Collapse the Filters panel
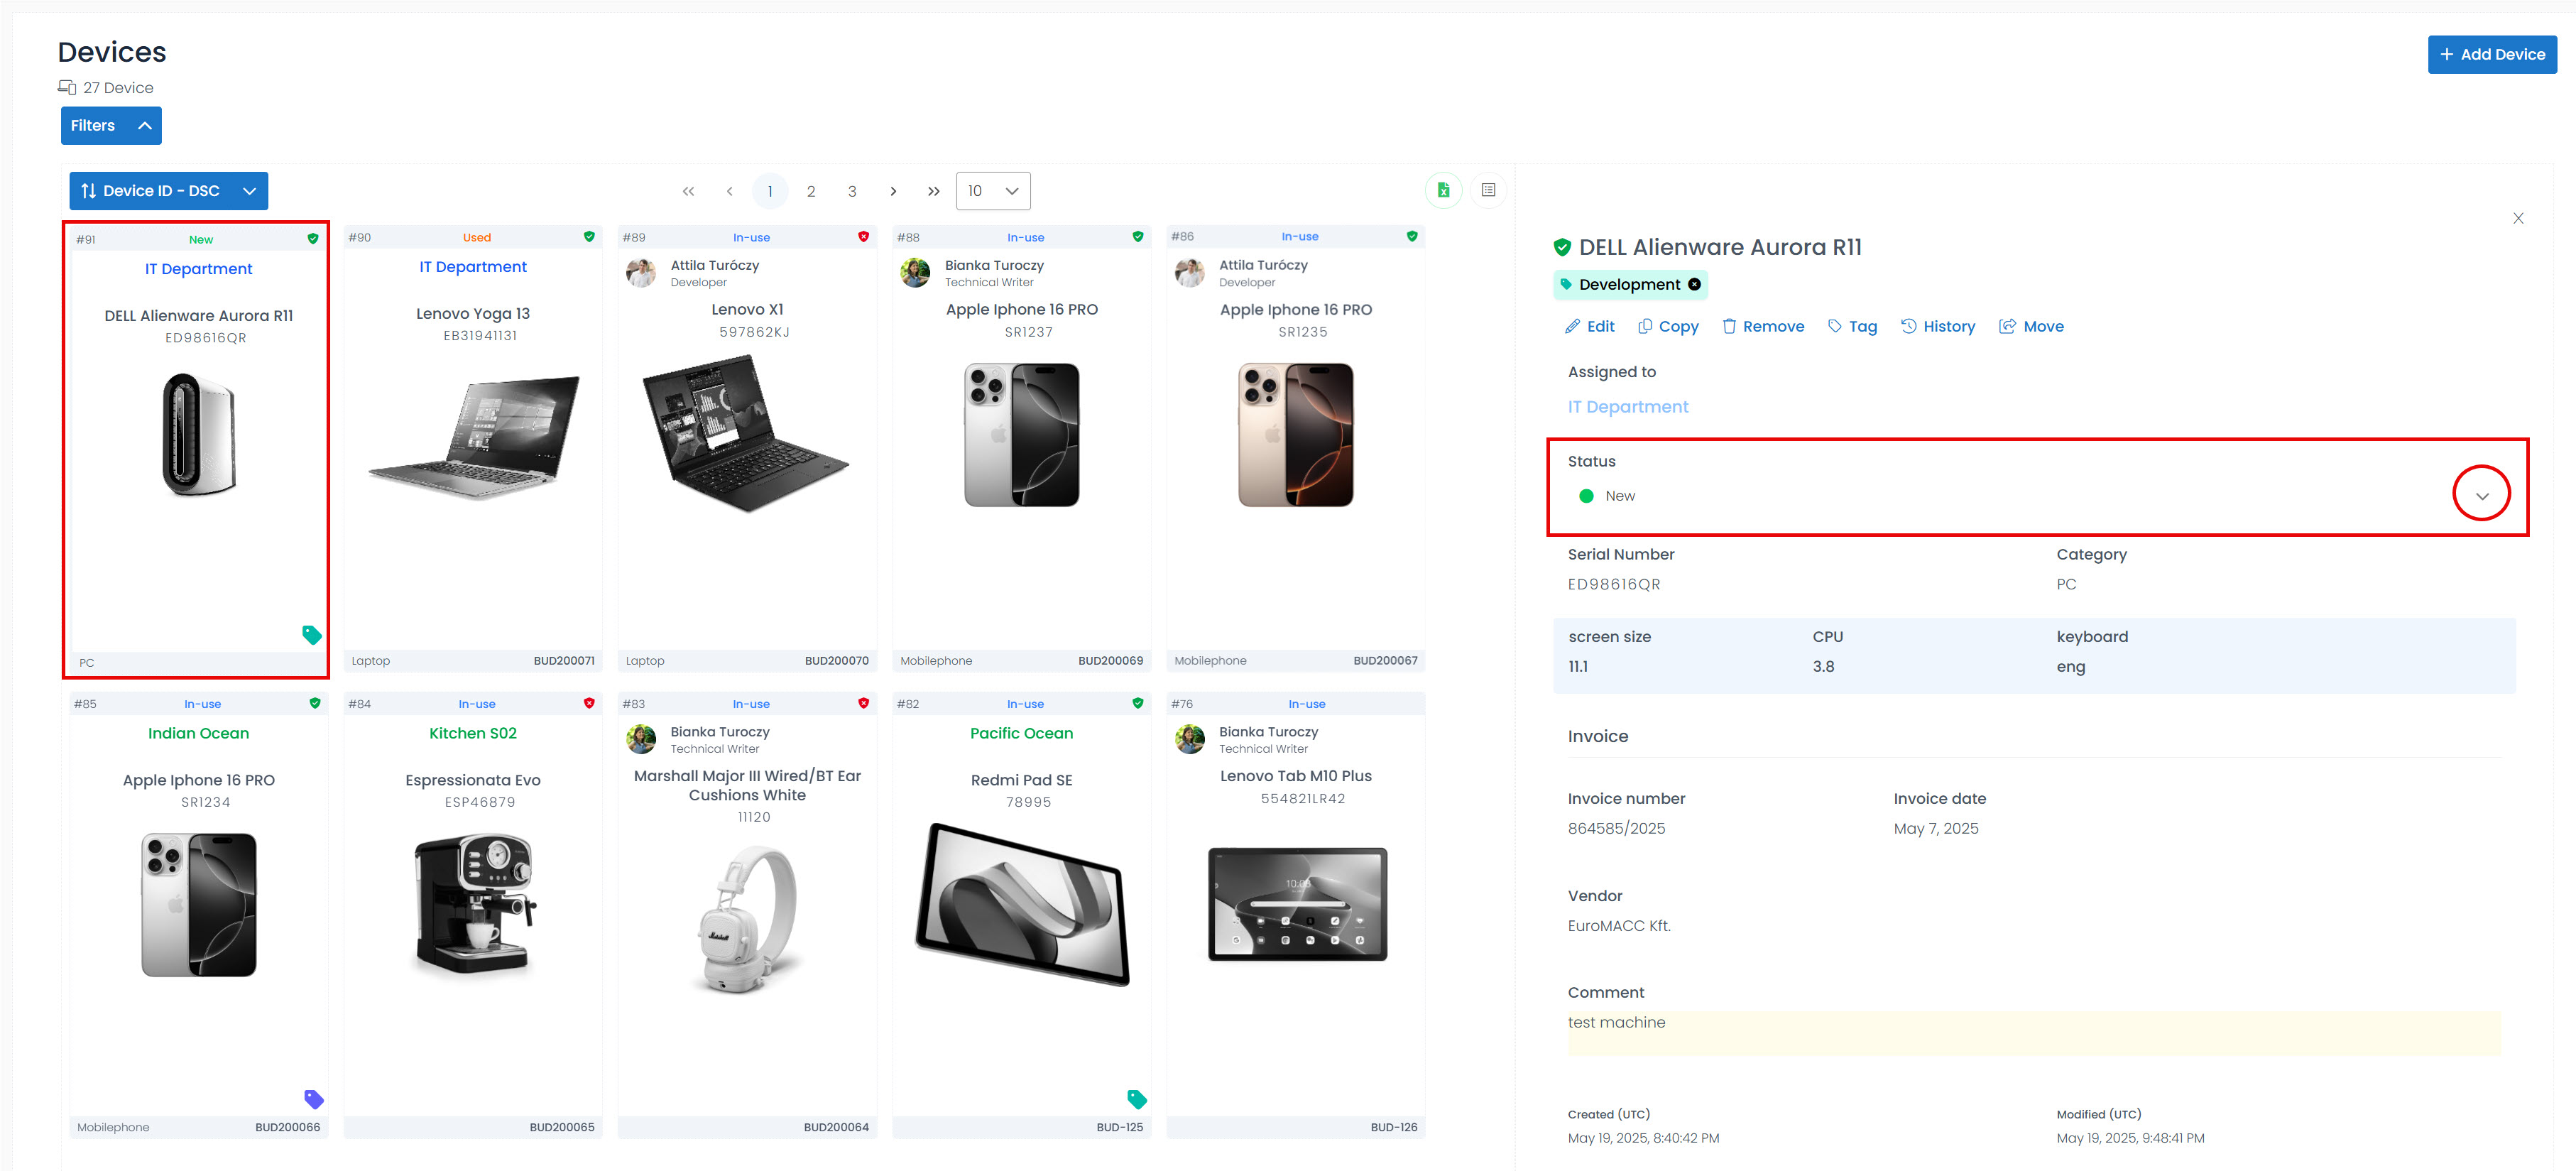The height and width of the screenshot is (1171, 2576). pyautogui.click(x=111, y=126)
